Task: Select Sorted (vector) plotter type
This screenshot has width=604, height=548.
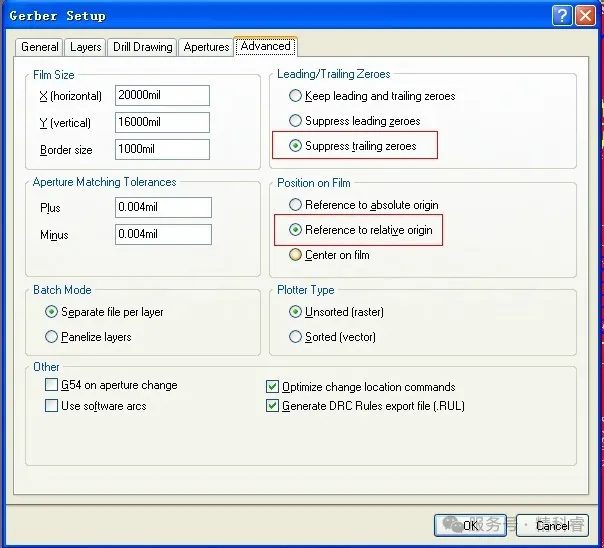Action: click(x=296, y=337)
